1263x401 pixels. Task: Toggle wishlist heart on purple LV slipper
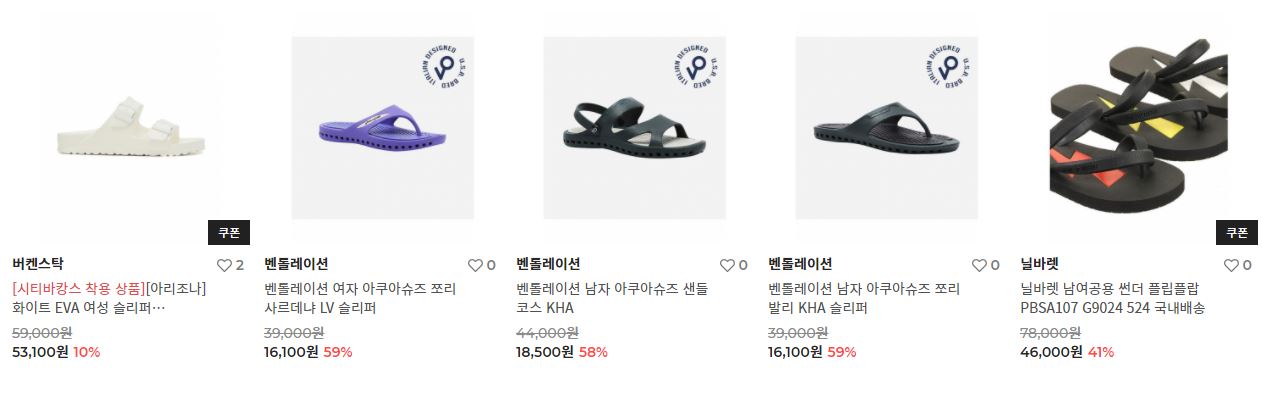tap(475, 265)
